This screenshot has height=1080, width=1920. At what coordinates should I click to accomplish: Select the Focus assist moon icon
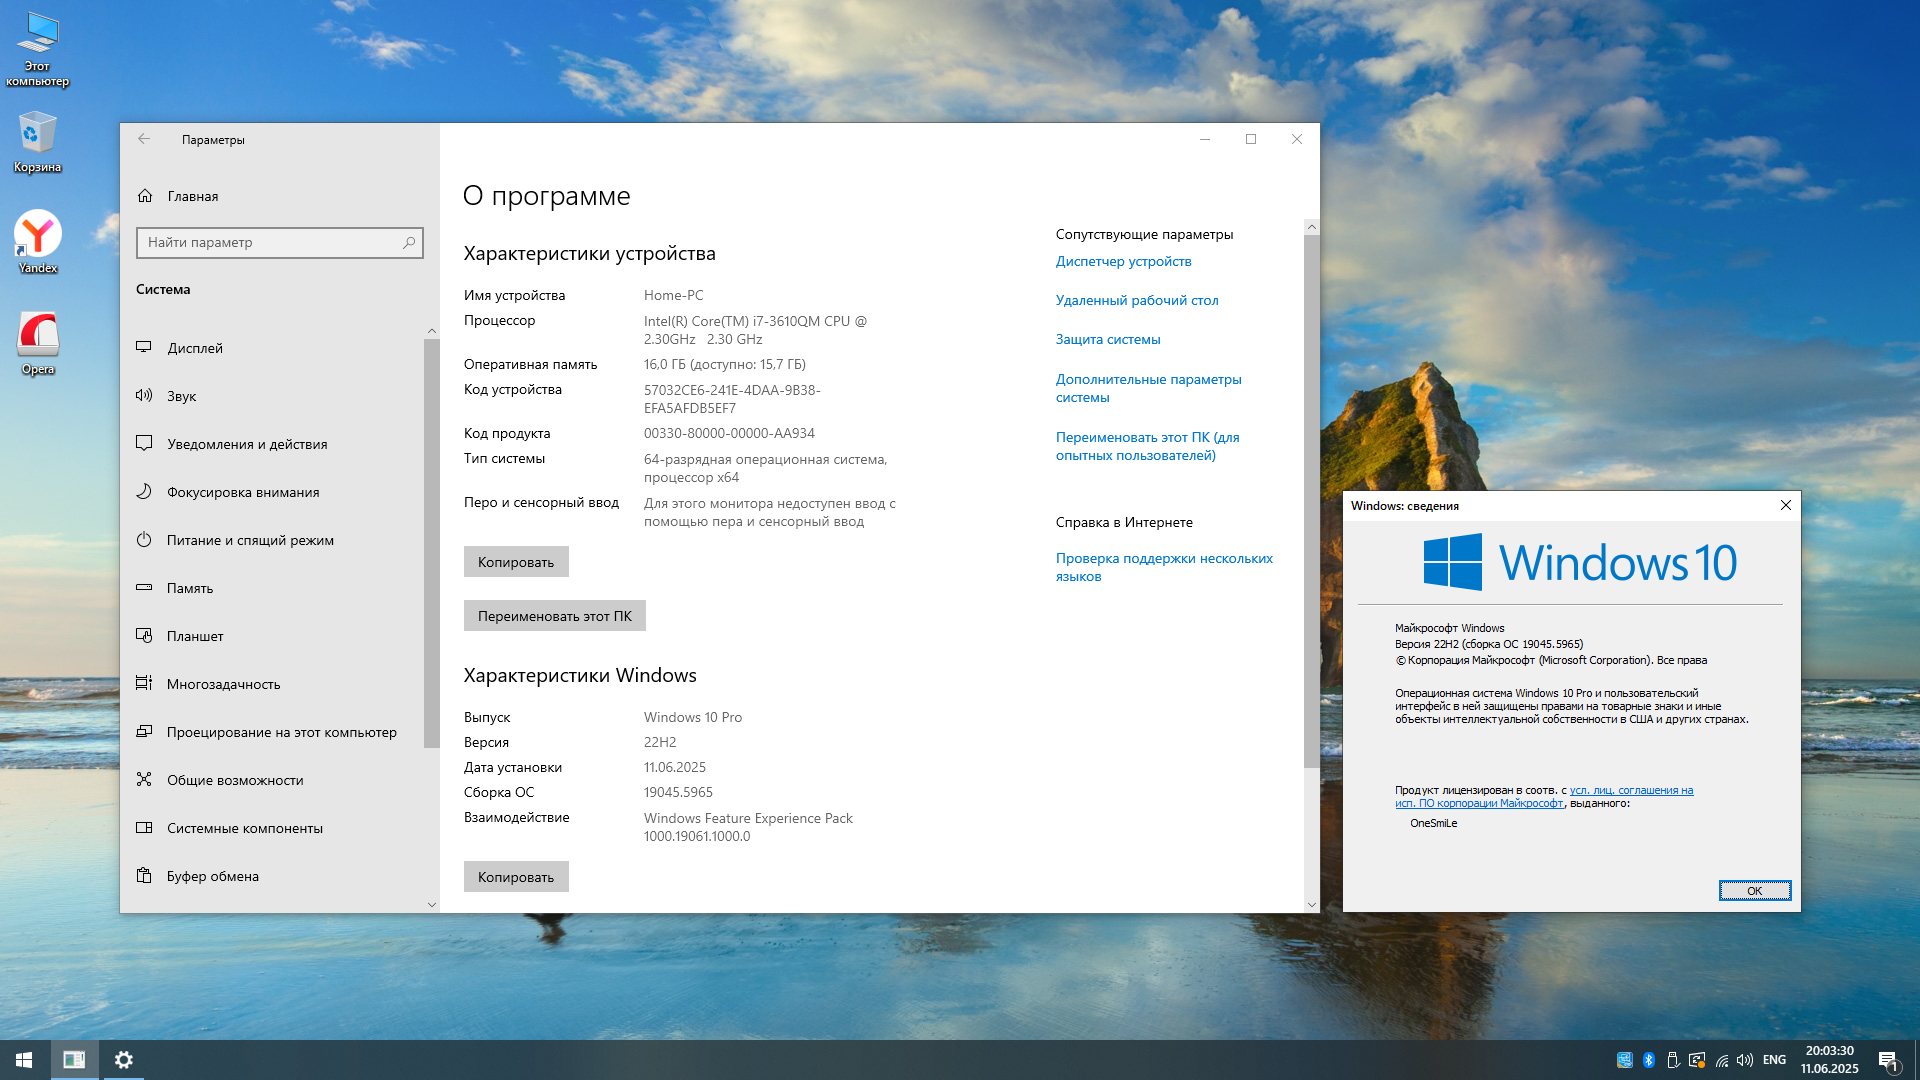click(144, 492)
